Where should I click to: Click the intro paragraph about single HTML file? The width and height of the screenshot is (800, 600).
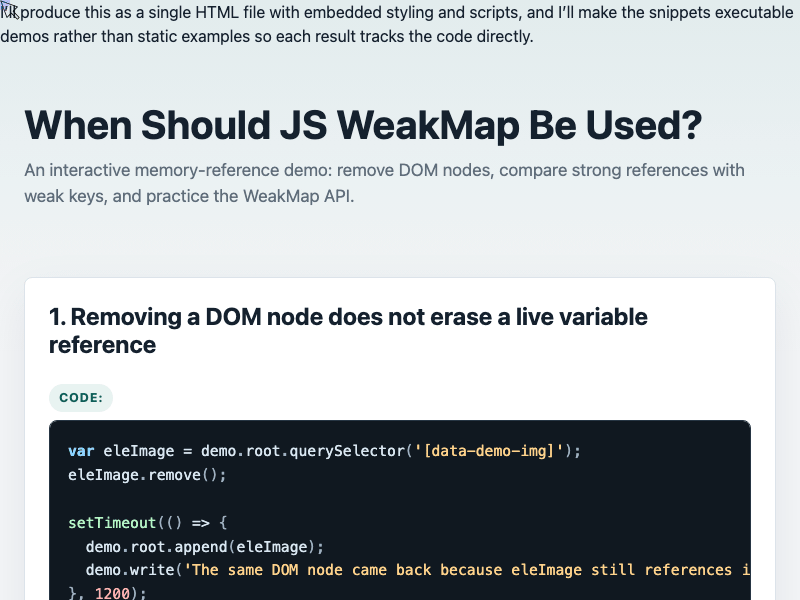[x=397, y=24]
